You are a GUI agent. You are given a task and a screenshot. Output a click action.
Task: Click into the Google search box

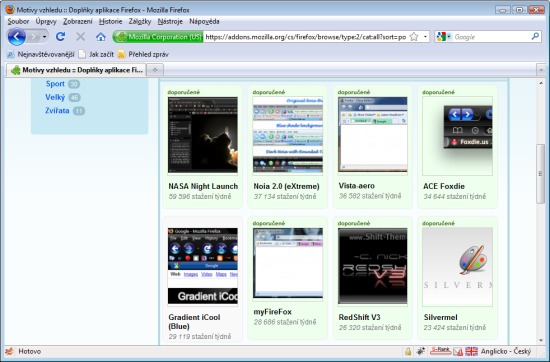pos(491,37)
